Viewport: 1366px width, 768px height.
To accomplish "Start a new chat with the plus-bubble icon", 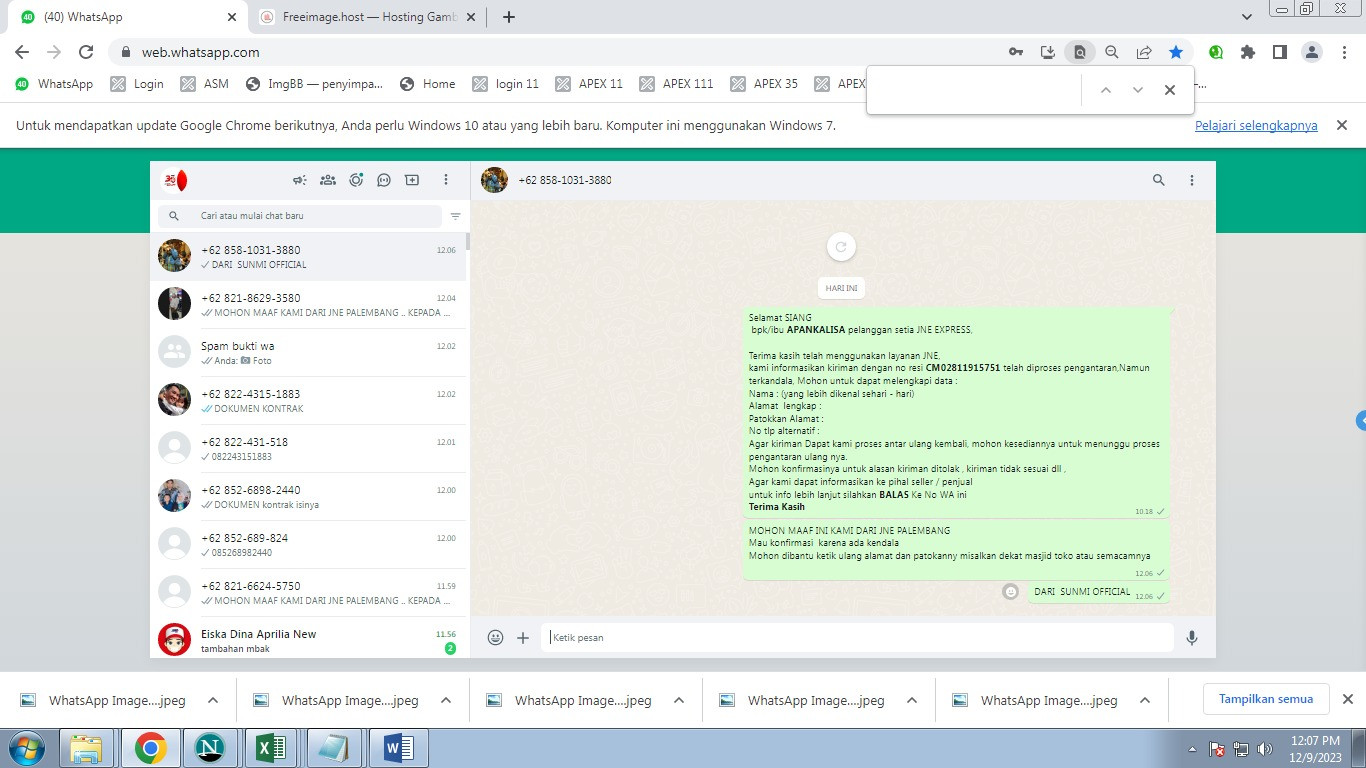I will 412,180.
